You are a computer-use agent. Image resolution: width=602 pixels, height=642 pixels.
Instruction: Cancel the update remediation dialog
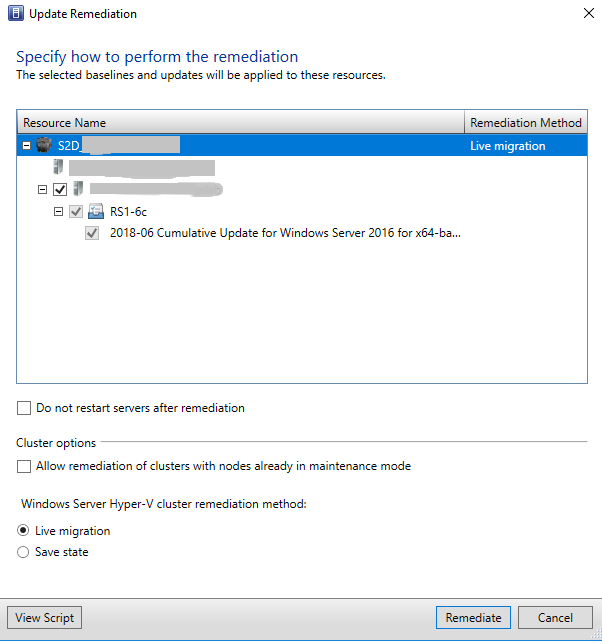click(555, 617)
